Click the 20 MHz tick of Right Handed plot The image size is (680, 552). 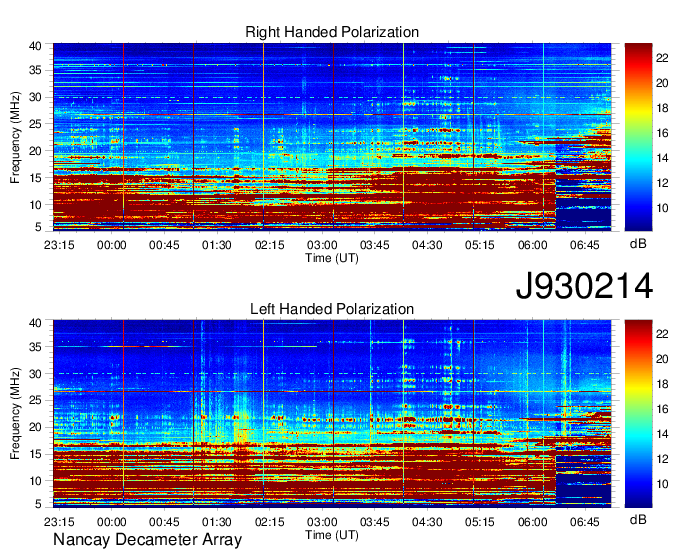36,151
